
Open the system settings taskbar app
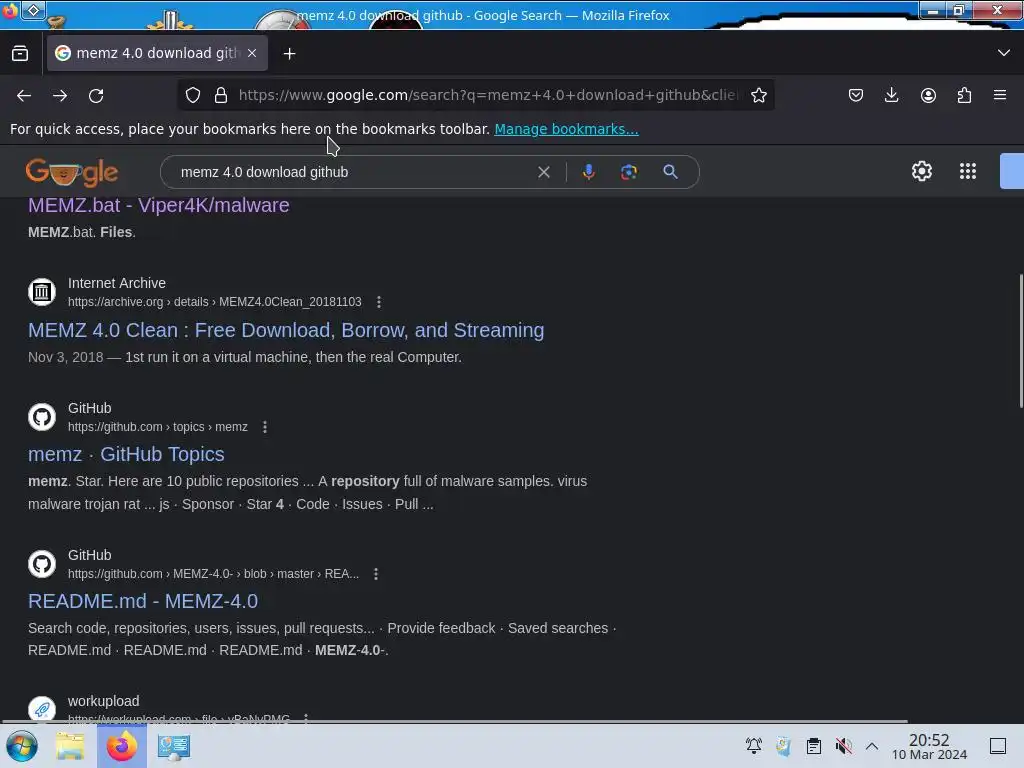coord(174,746)
